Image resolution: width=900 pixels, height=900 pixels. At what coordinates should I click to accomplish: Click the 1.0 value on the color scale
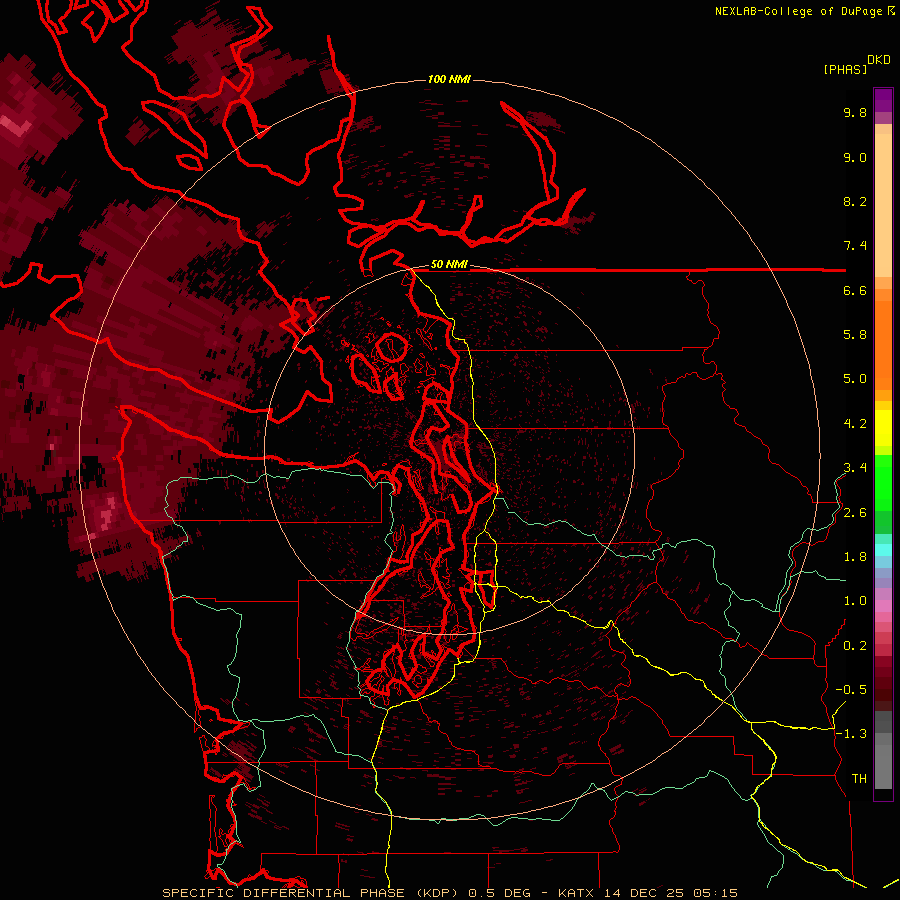[855, 601]
